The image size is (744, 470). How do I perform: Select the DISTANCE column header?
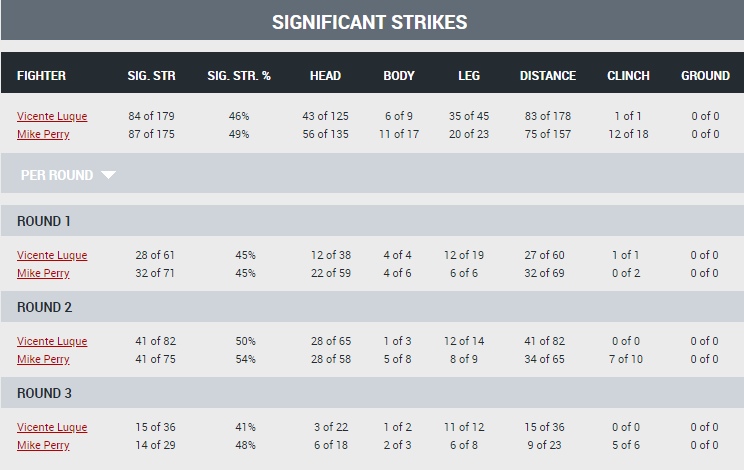point(548,76)
